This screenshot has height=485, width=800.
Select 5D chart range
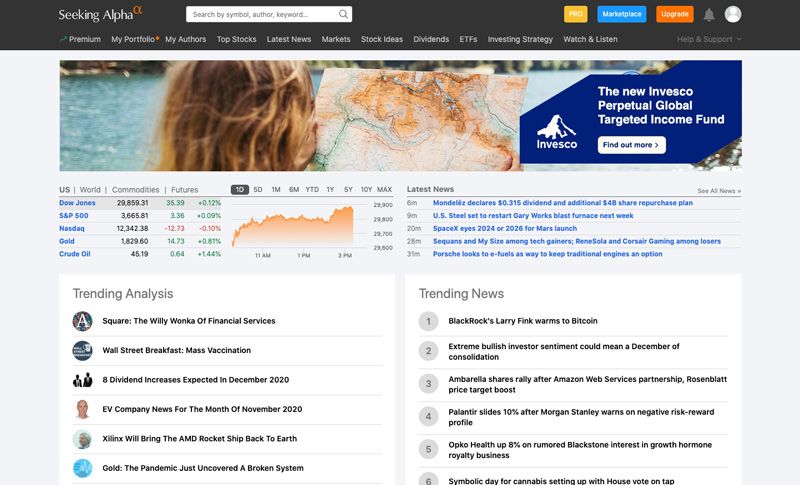(258, 190)
